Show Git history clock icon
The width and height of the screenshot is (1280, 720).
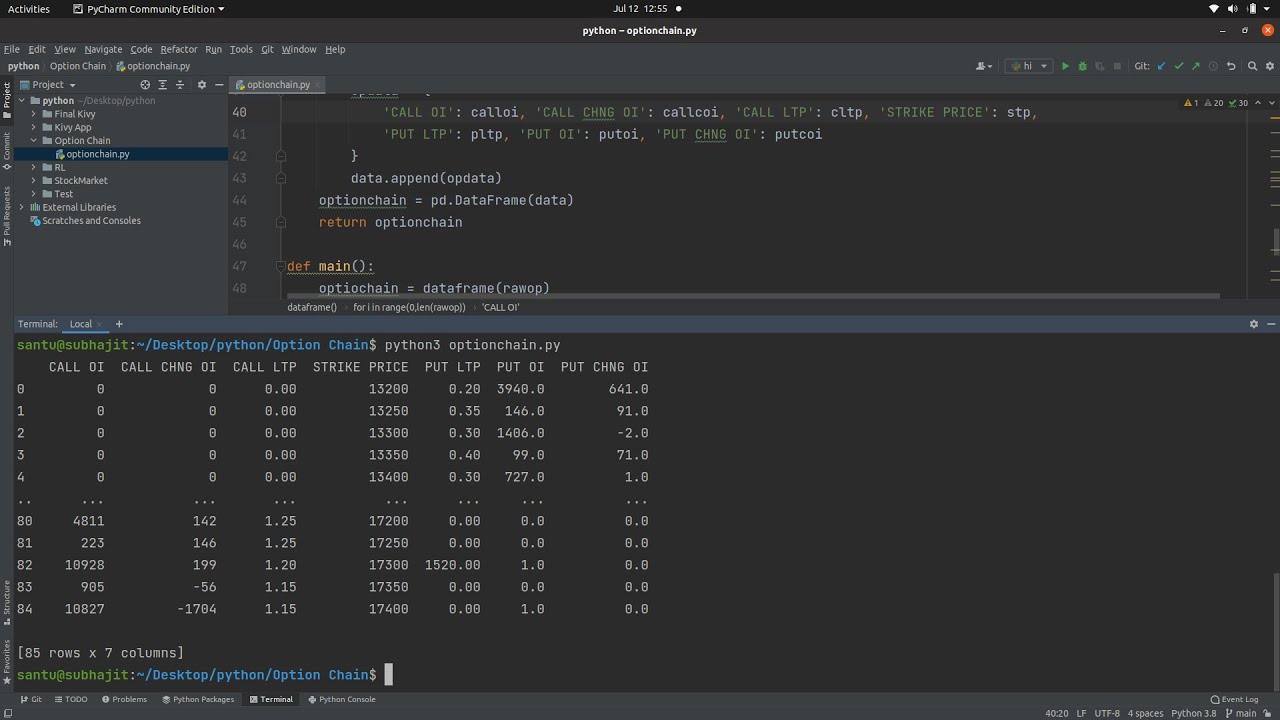[x=1214, y=66]
